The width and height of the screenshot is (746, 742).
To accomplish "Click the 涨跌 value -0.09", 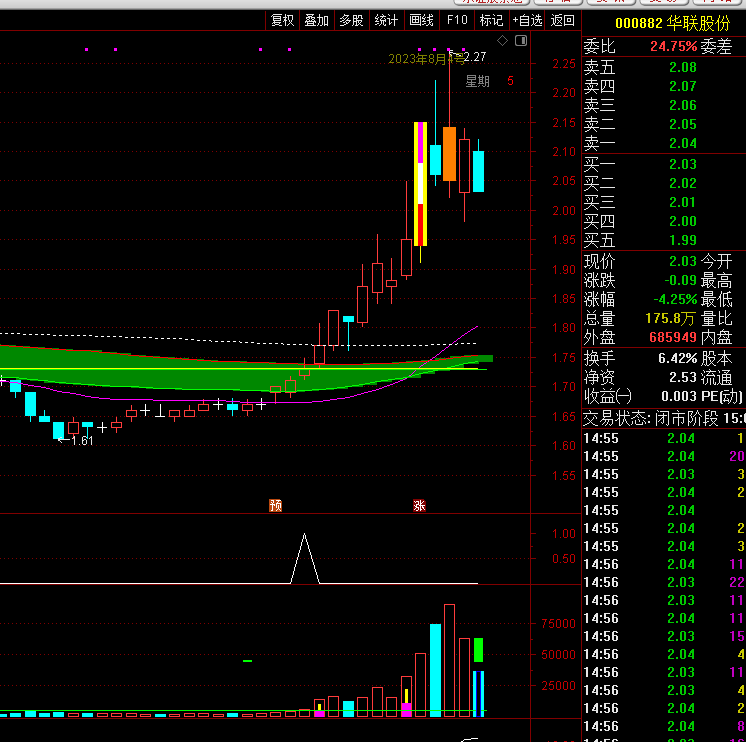I will (x=681, y=281).
